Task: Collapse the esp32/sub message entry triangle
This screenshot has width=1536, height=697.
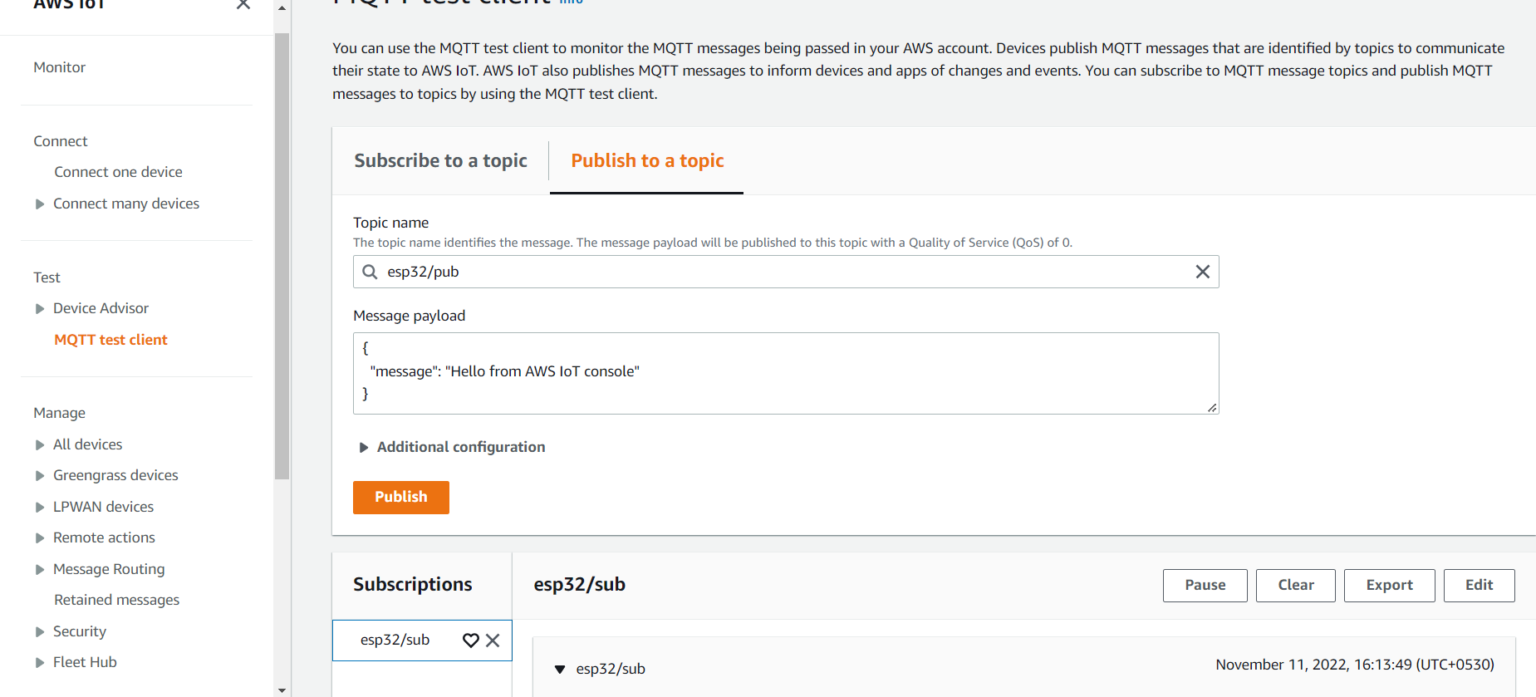Action: coord(560,669)
